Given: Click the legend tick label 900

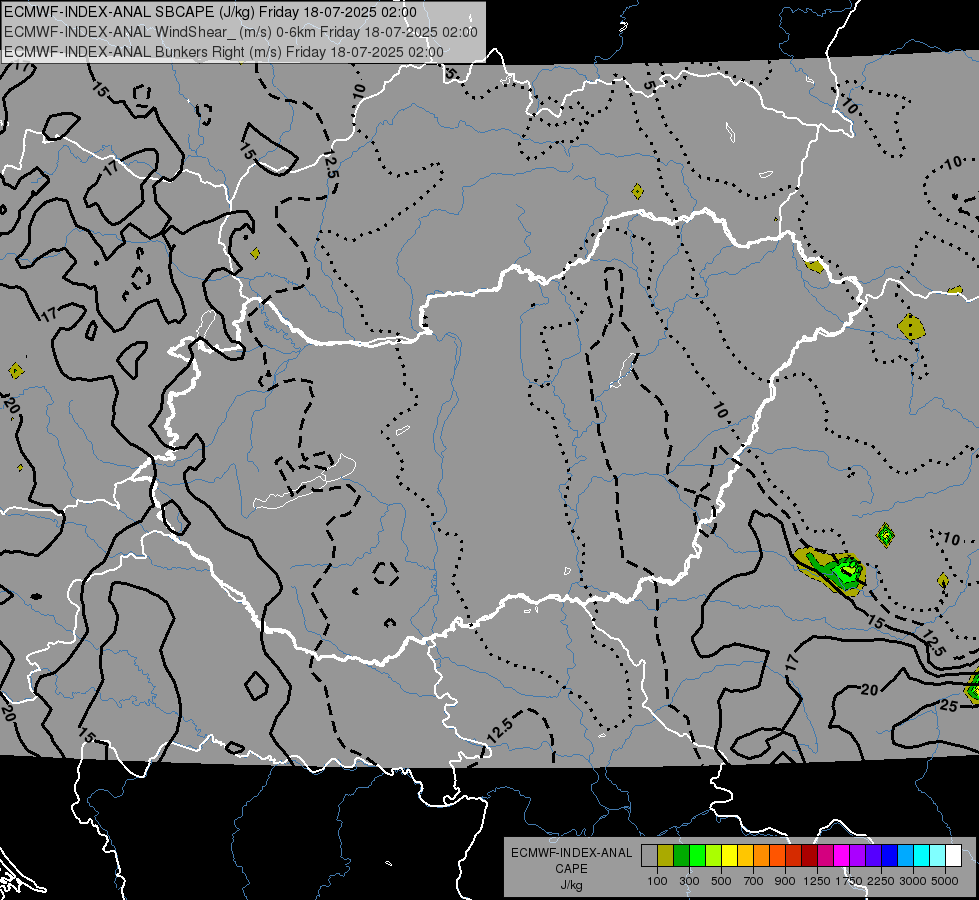Looking at the screenshot, I should (x=785, y=881).
